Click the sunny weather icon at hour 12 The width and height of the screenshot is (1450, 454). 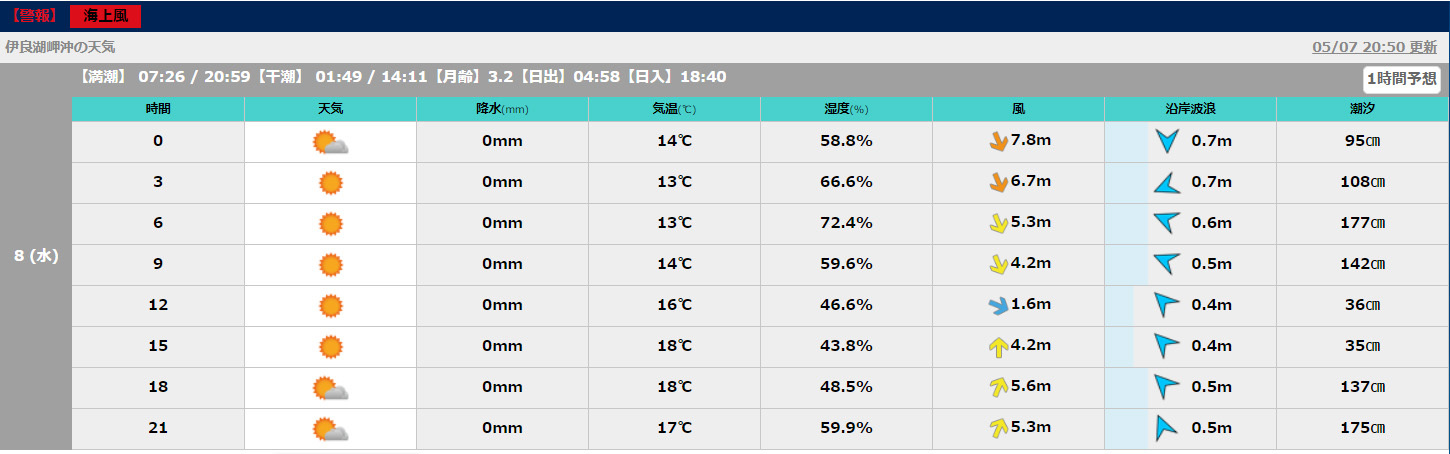click(330, 306)
